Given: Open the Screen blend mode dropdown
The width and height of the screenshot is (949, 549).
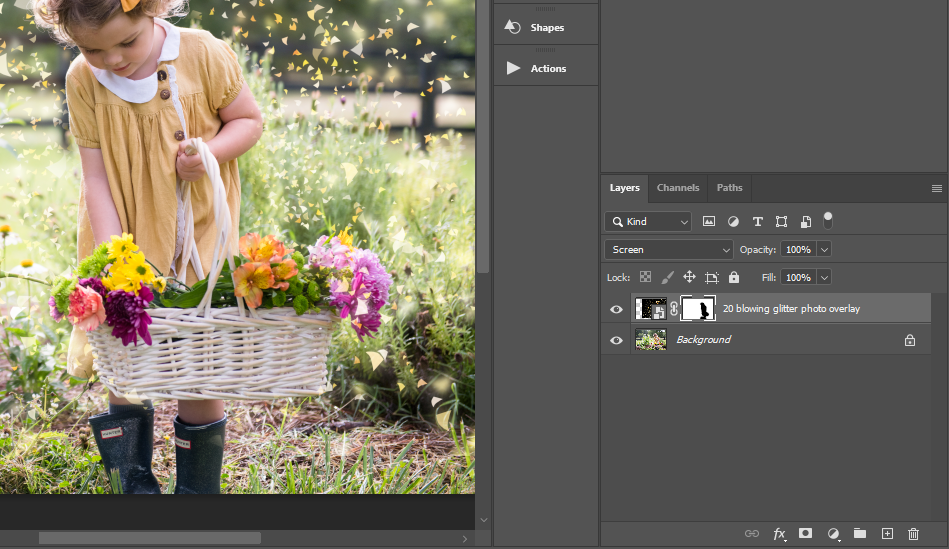Looking at the screenshot, I should pyautogui.click(x=669, y=249).
